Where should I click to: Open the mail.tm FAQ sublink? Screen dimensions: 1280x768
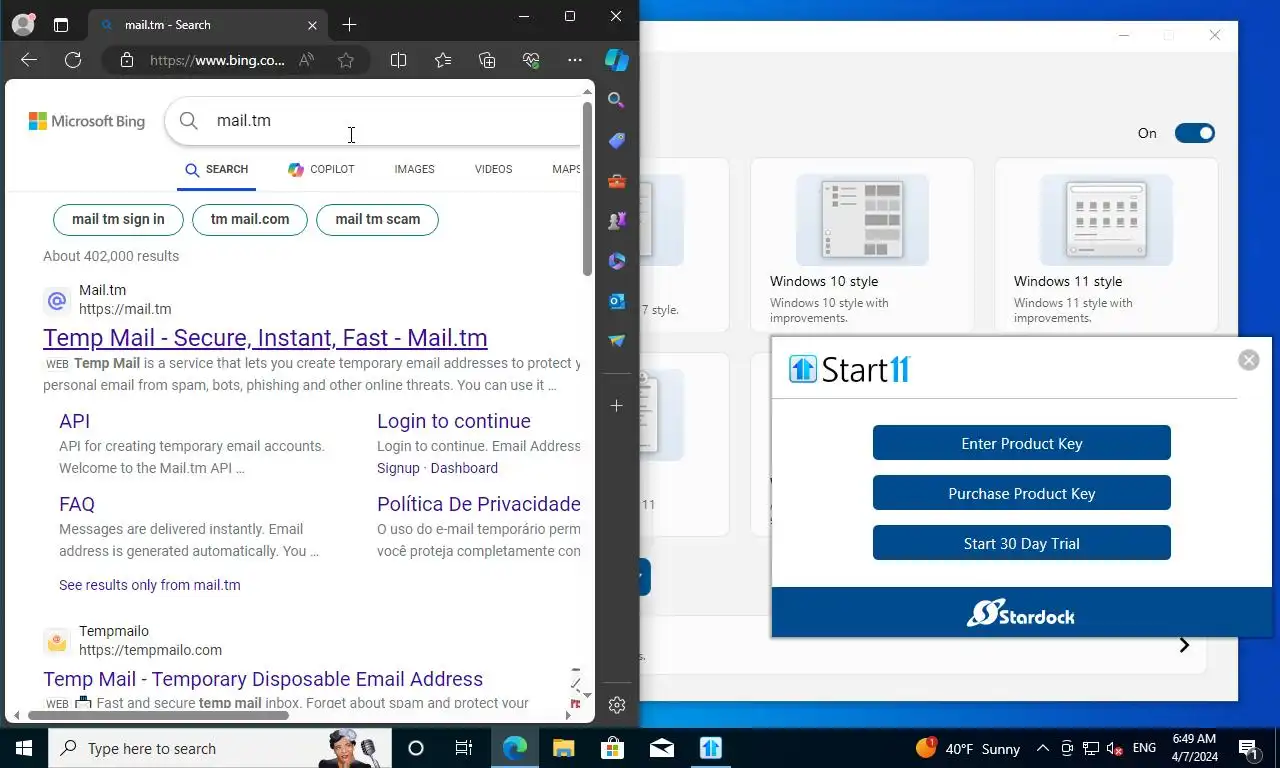77,504
